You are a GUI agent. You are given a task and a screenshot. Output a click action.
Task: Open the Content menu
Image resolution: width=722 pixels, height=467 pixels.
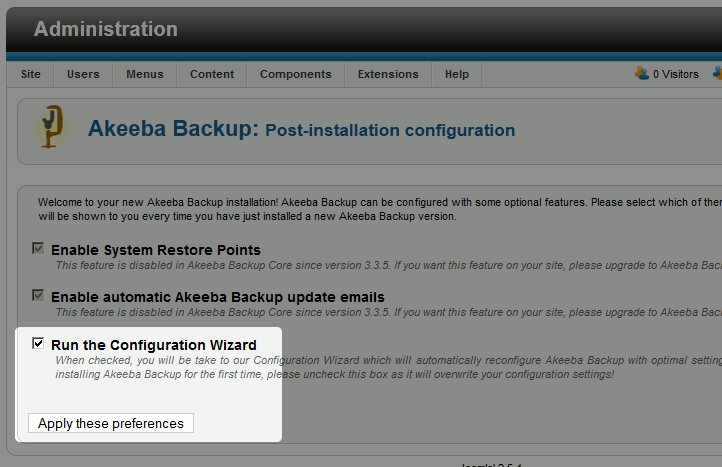click(212, 74)
